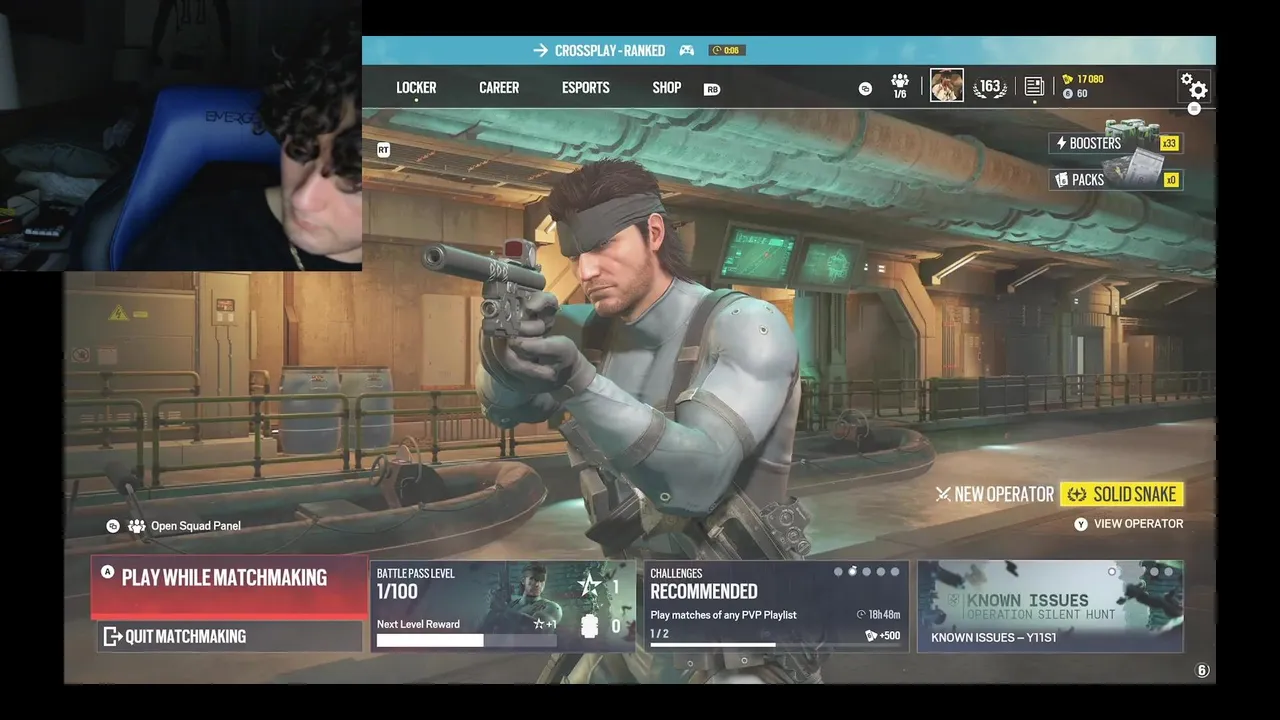1280x720 pixels.
Task: Open the squad members 1/6 icon
Action: pos(900,86)
